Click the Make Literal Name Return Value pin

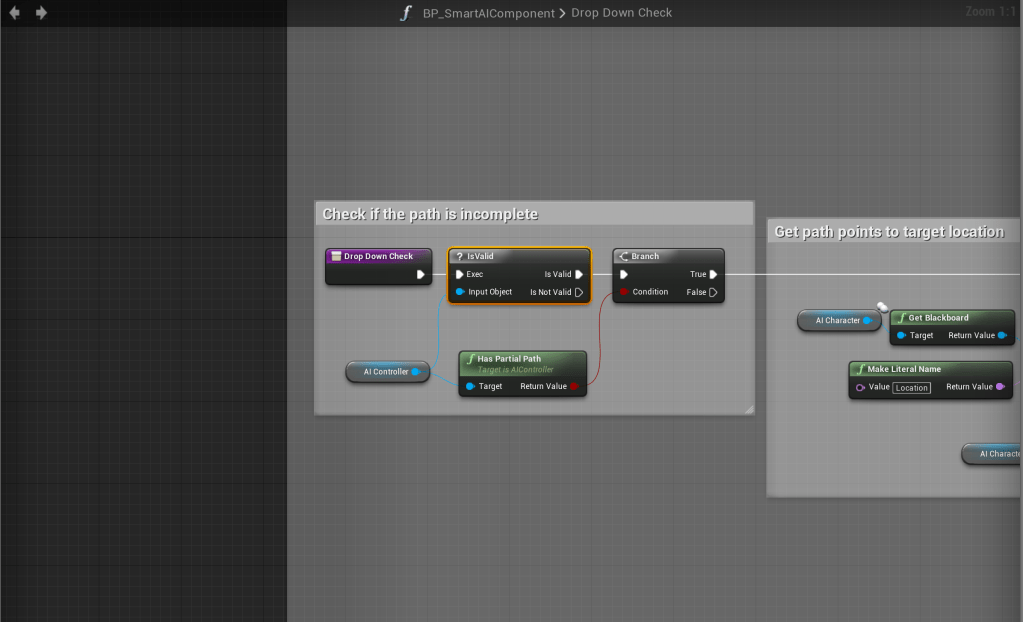coord(1000,387)
